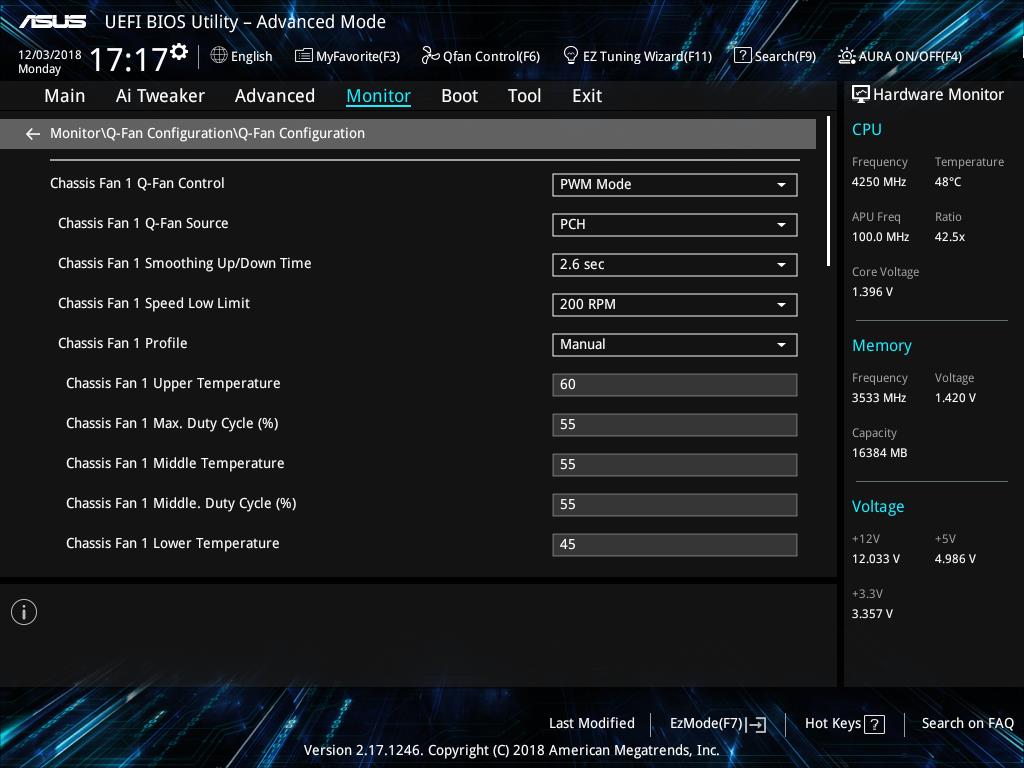Select the Chassis Fan 1 Profile label
Viewport: 1024px width, 768px height.
click(123, 343)
